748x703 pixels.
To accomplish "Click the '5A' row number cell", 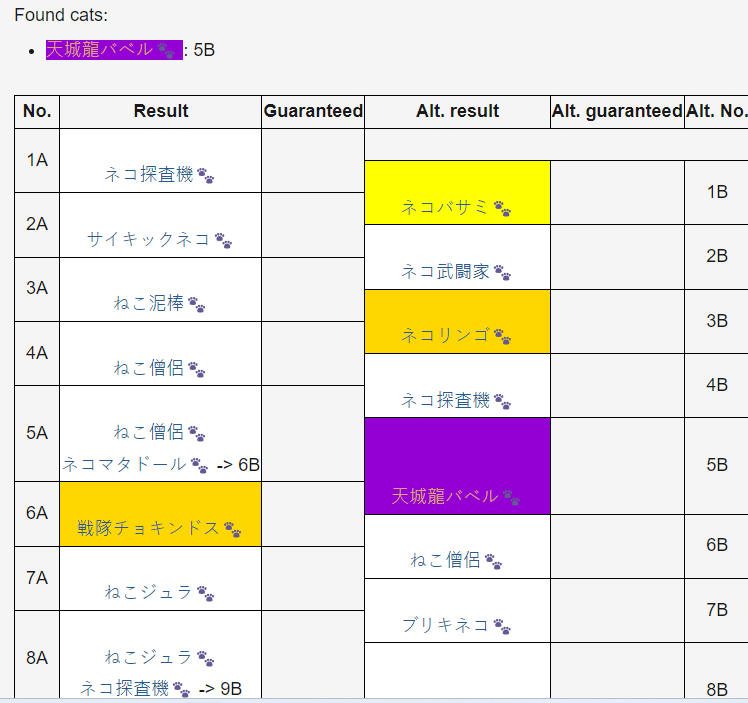I will coord(37,434).
